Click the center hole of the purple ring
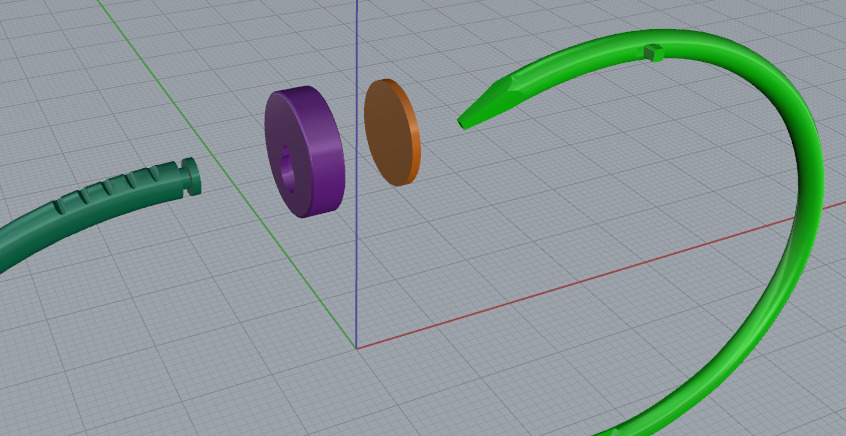This screenshot has height=436, width=846. pos(288,168)
